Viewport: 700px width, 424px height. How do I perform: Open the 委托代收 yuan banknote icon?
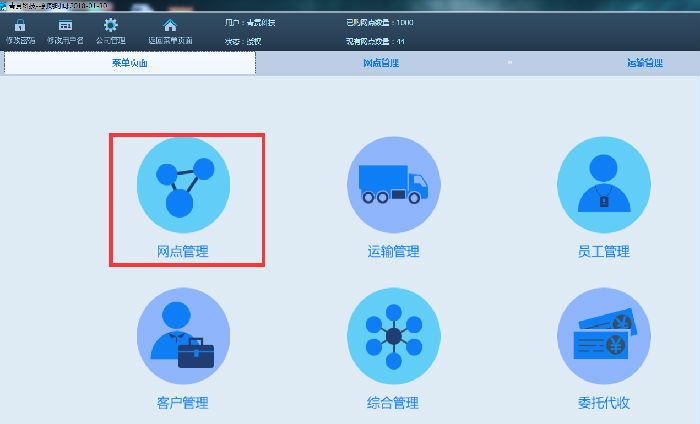603,335
